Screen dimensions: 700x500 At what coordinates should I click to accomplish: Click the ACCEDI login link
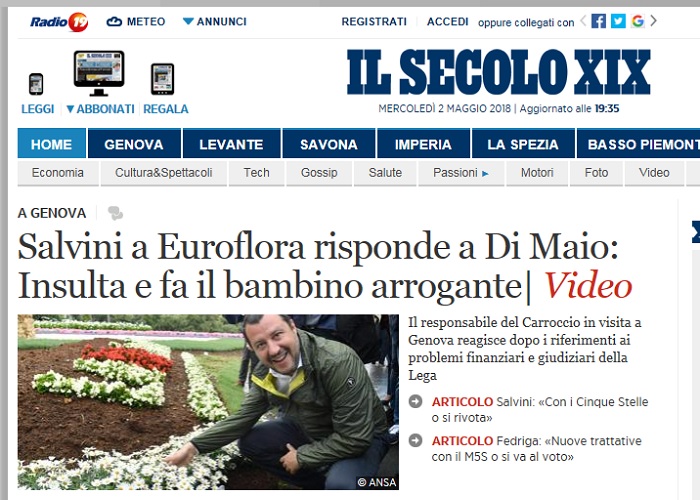tap(447, 21)
